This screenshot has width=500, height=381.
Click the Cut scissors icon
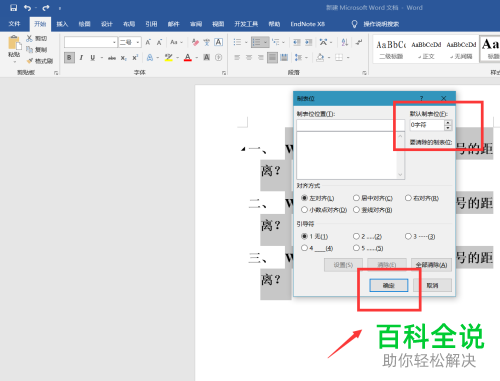coord(29,39)
